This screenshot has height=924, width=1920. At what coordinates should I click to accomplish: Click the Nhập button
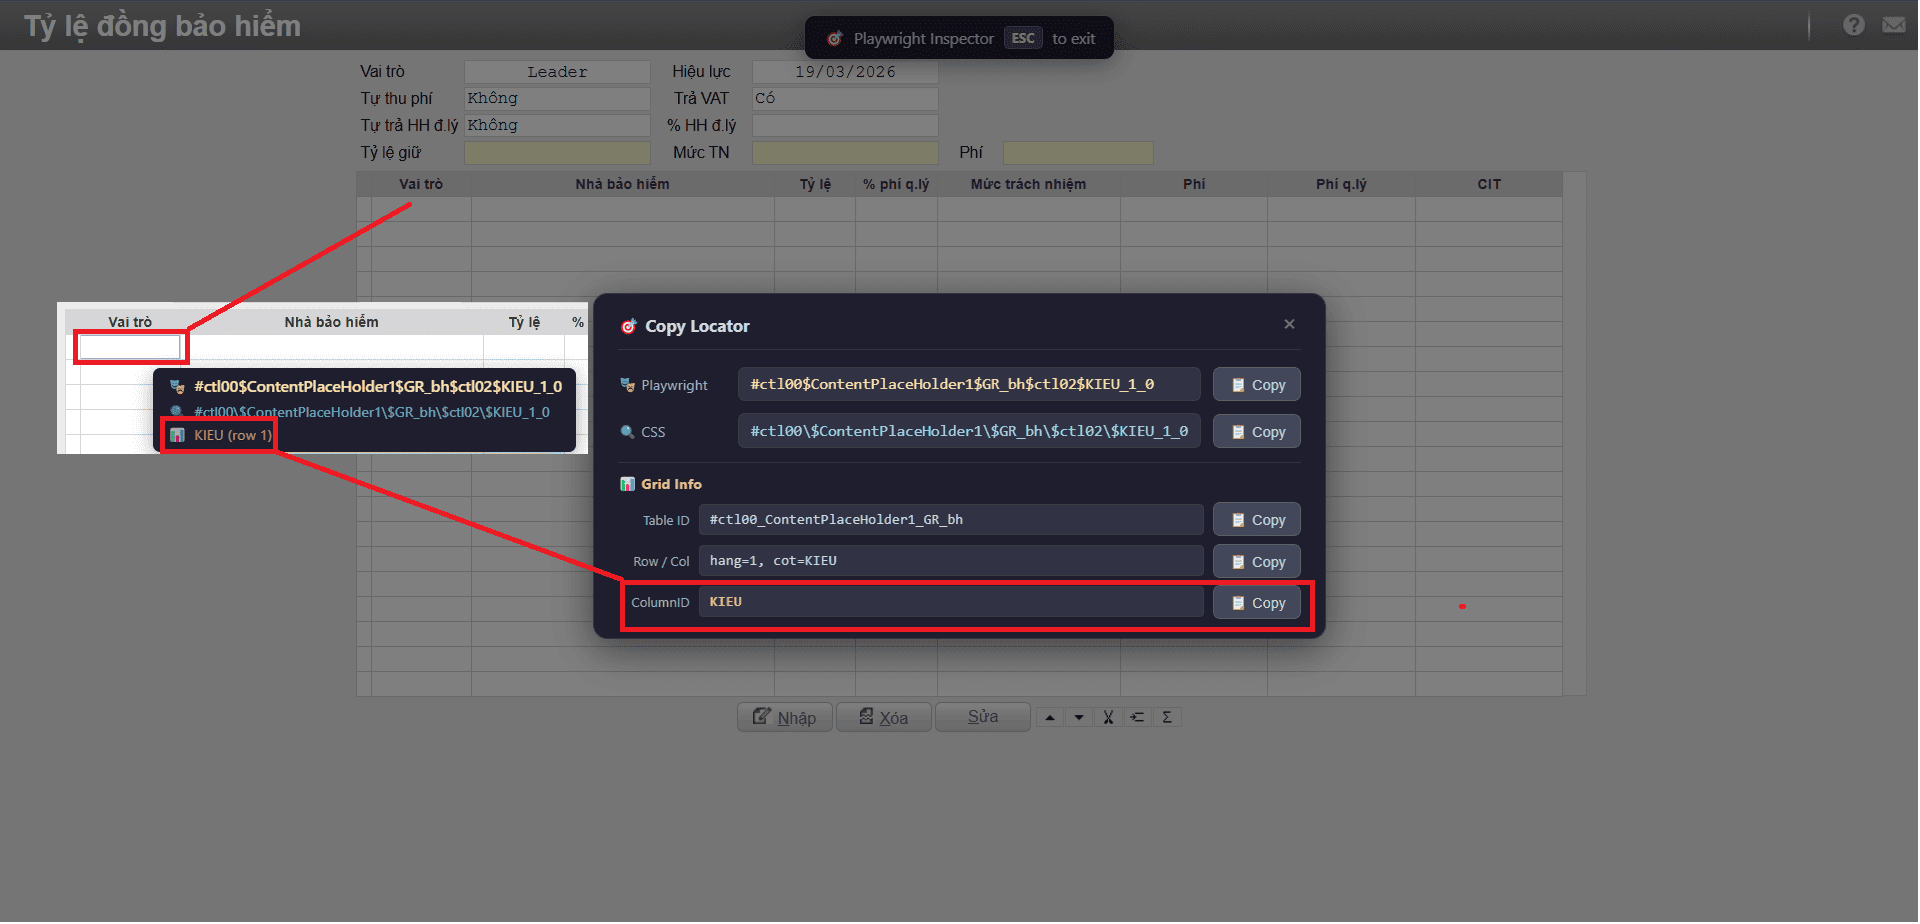pos(785,717)
